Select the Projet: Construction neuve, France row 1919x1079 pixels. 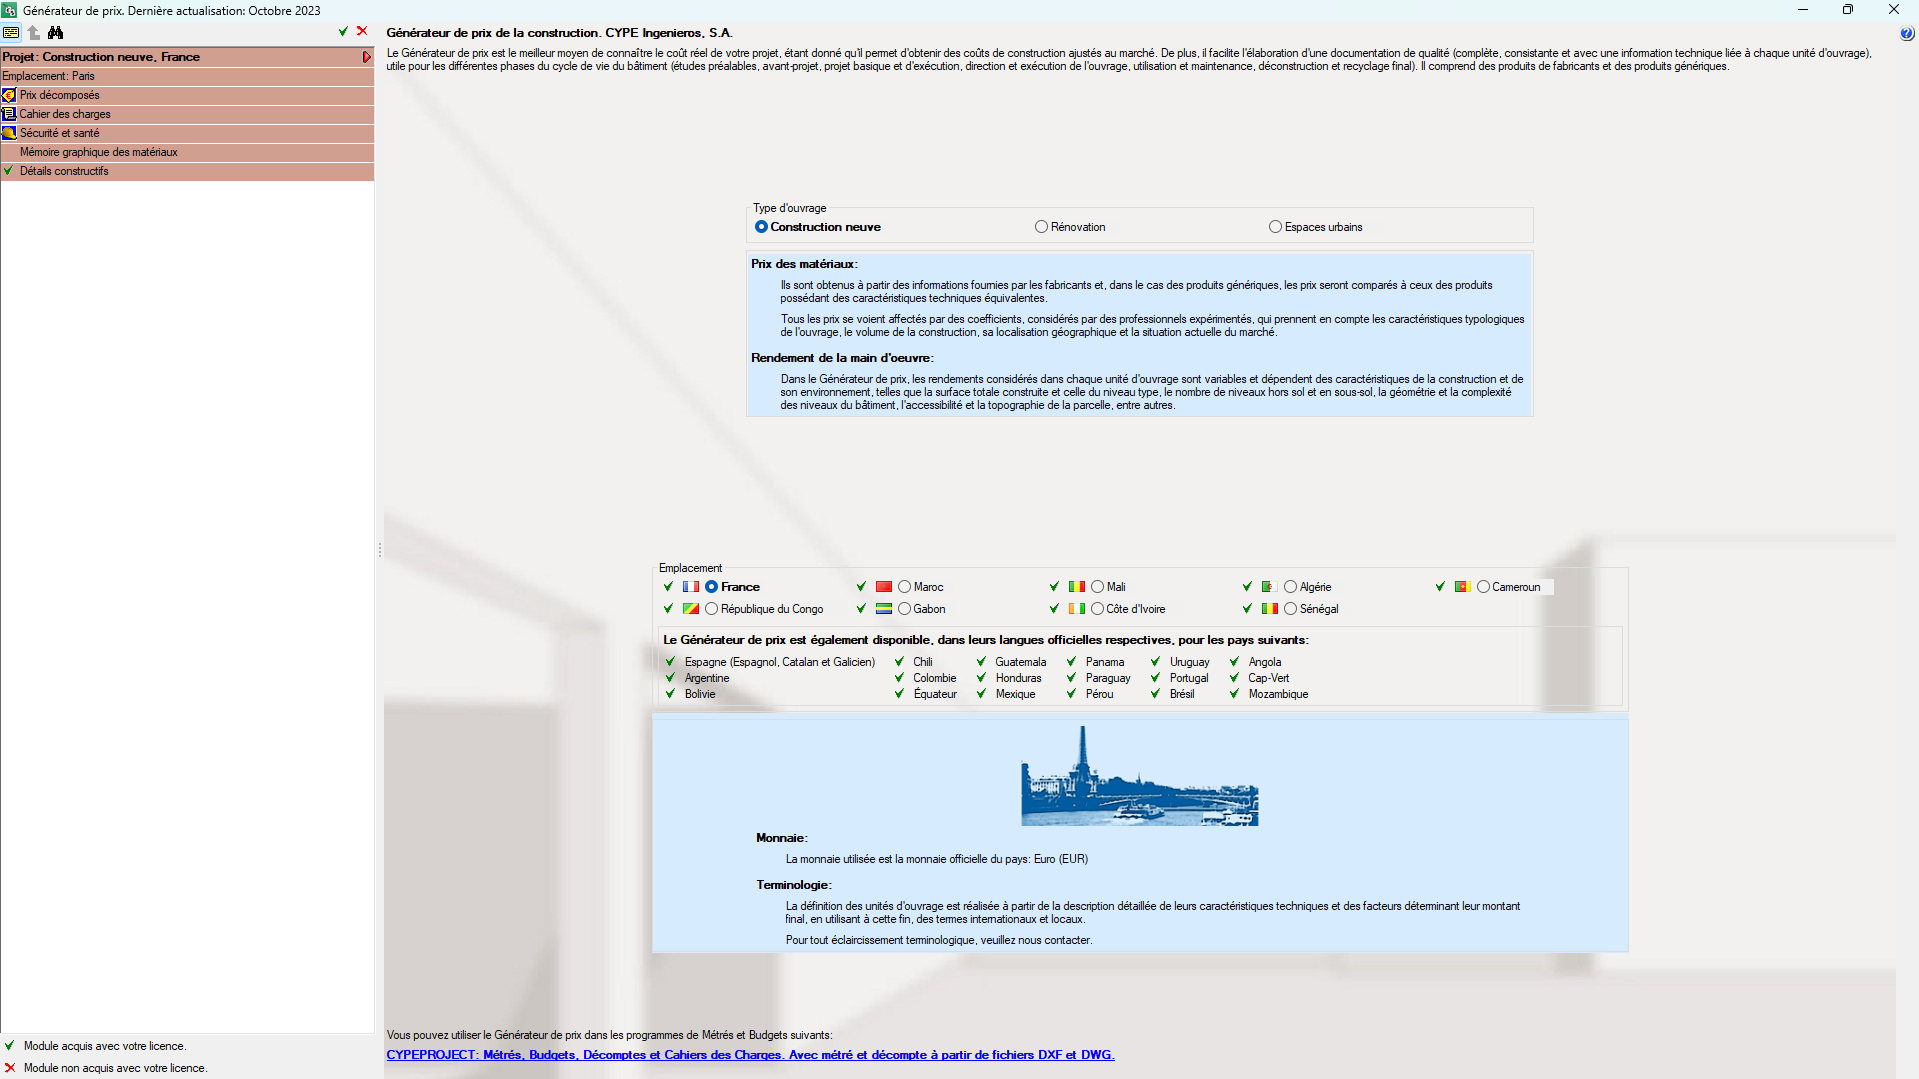click(x=187, y=57)
